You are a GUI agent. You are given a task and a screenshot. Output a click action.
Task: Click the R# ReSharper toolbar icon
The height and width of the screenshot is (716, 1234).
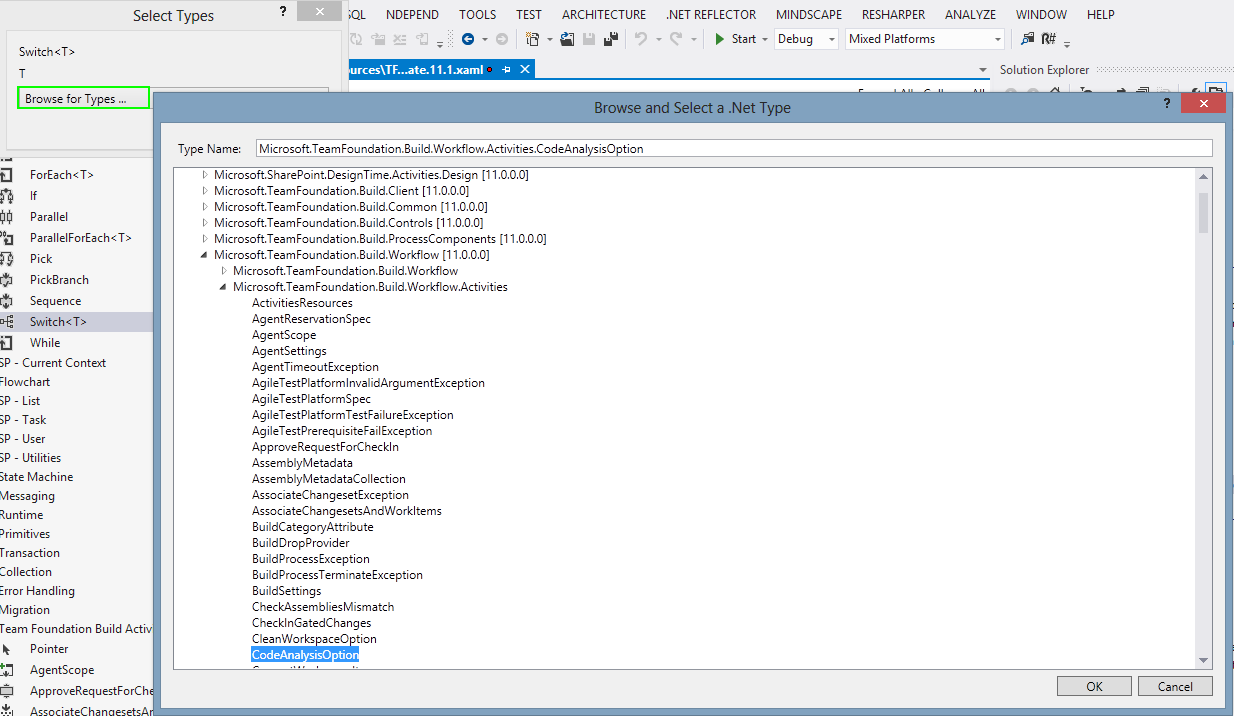coord(1049,39)
